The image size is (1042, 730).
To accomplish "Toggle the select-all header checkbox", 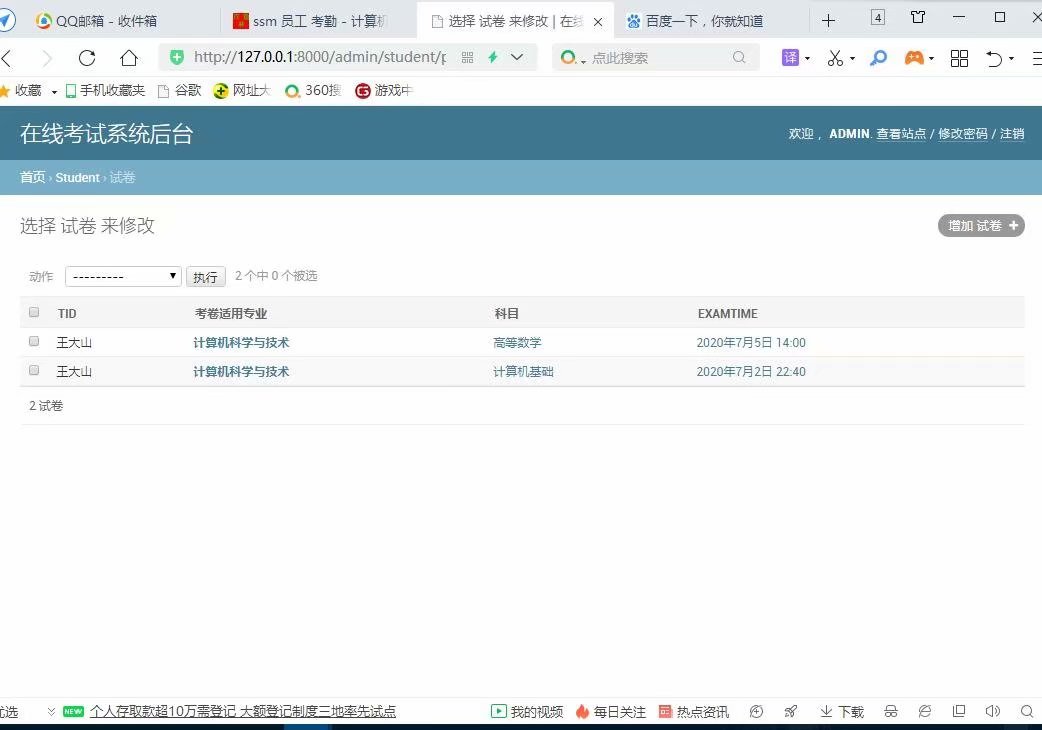I will [34, 312].
